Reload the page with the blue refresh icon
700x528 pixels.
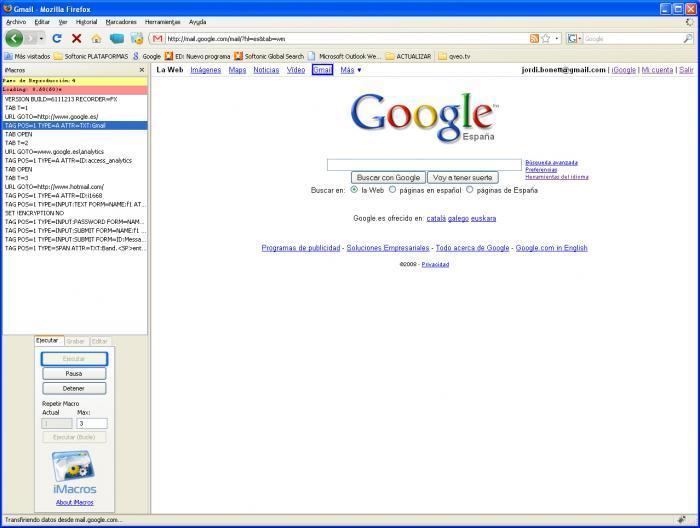pos(57,39)
